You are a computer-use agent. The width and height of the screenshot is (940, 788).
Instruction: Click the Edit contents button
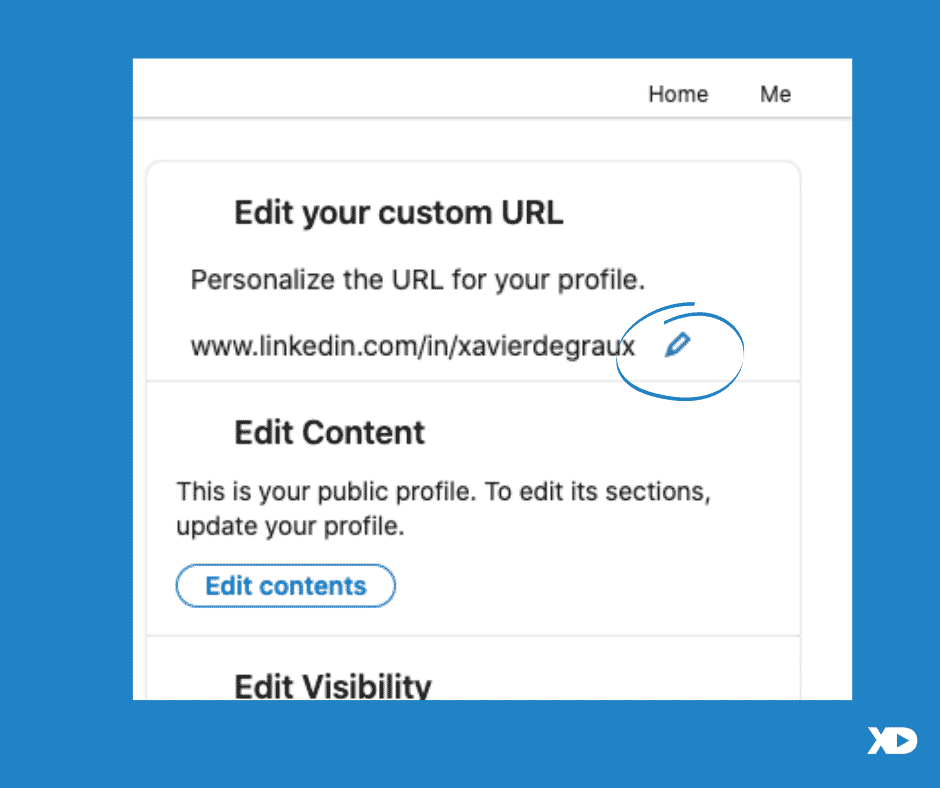click(285, 586)
